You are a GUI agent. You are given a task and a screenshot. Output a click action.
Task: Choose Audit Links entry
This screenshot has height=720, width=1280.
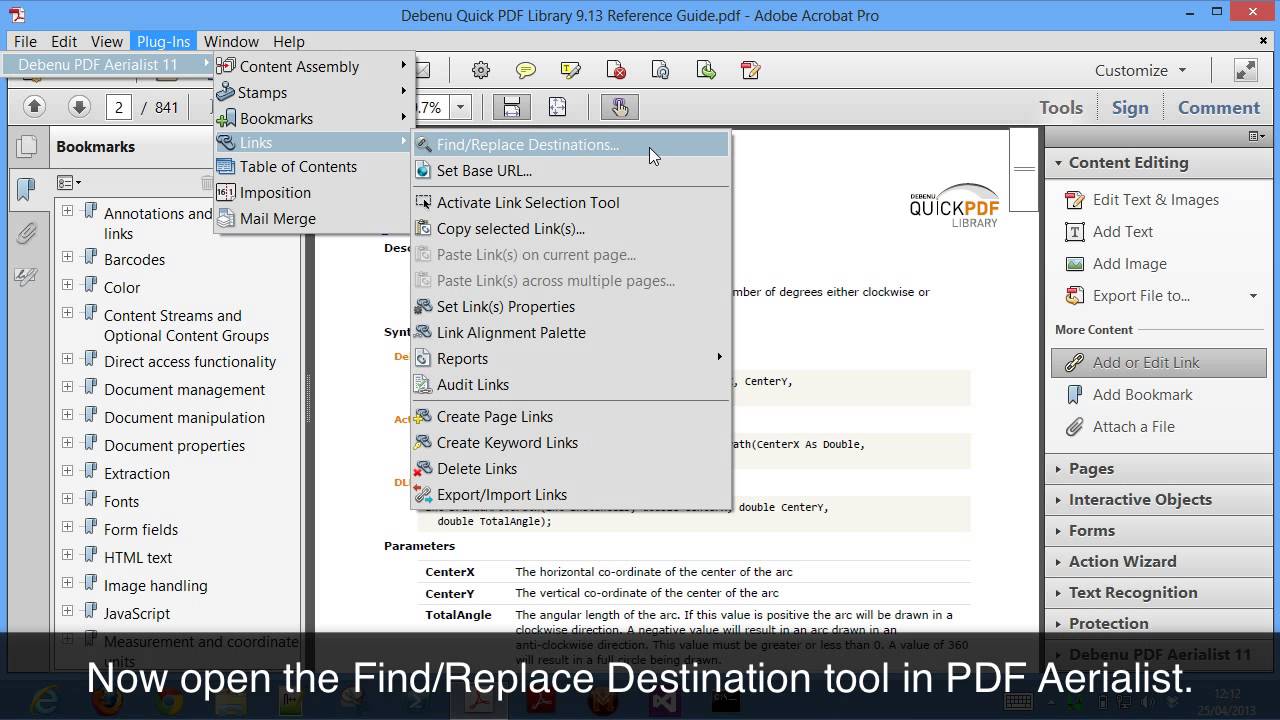click(x=571, y=384)
